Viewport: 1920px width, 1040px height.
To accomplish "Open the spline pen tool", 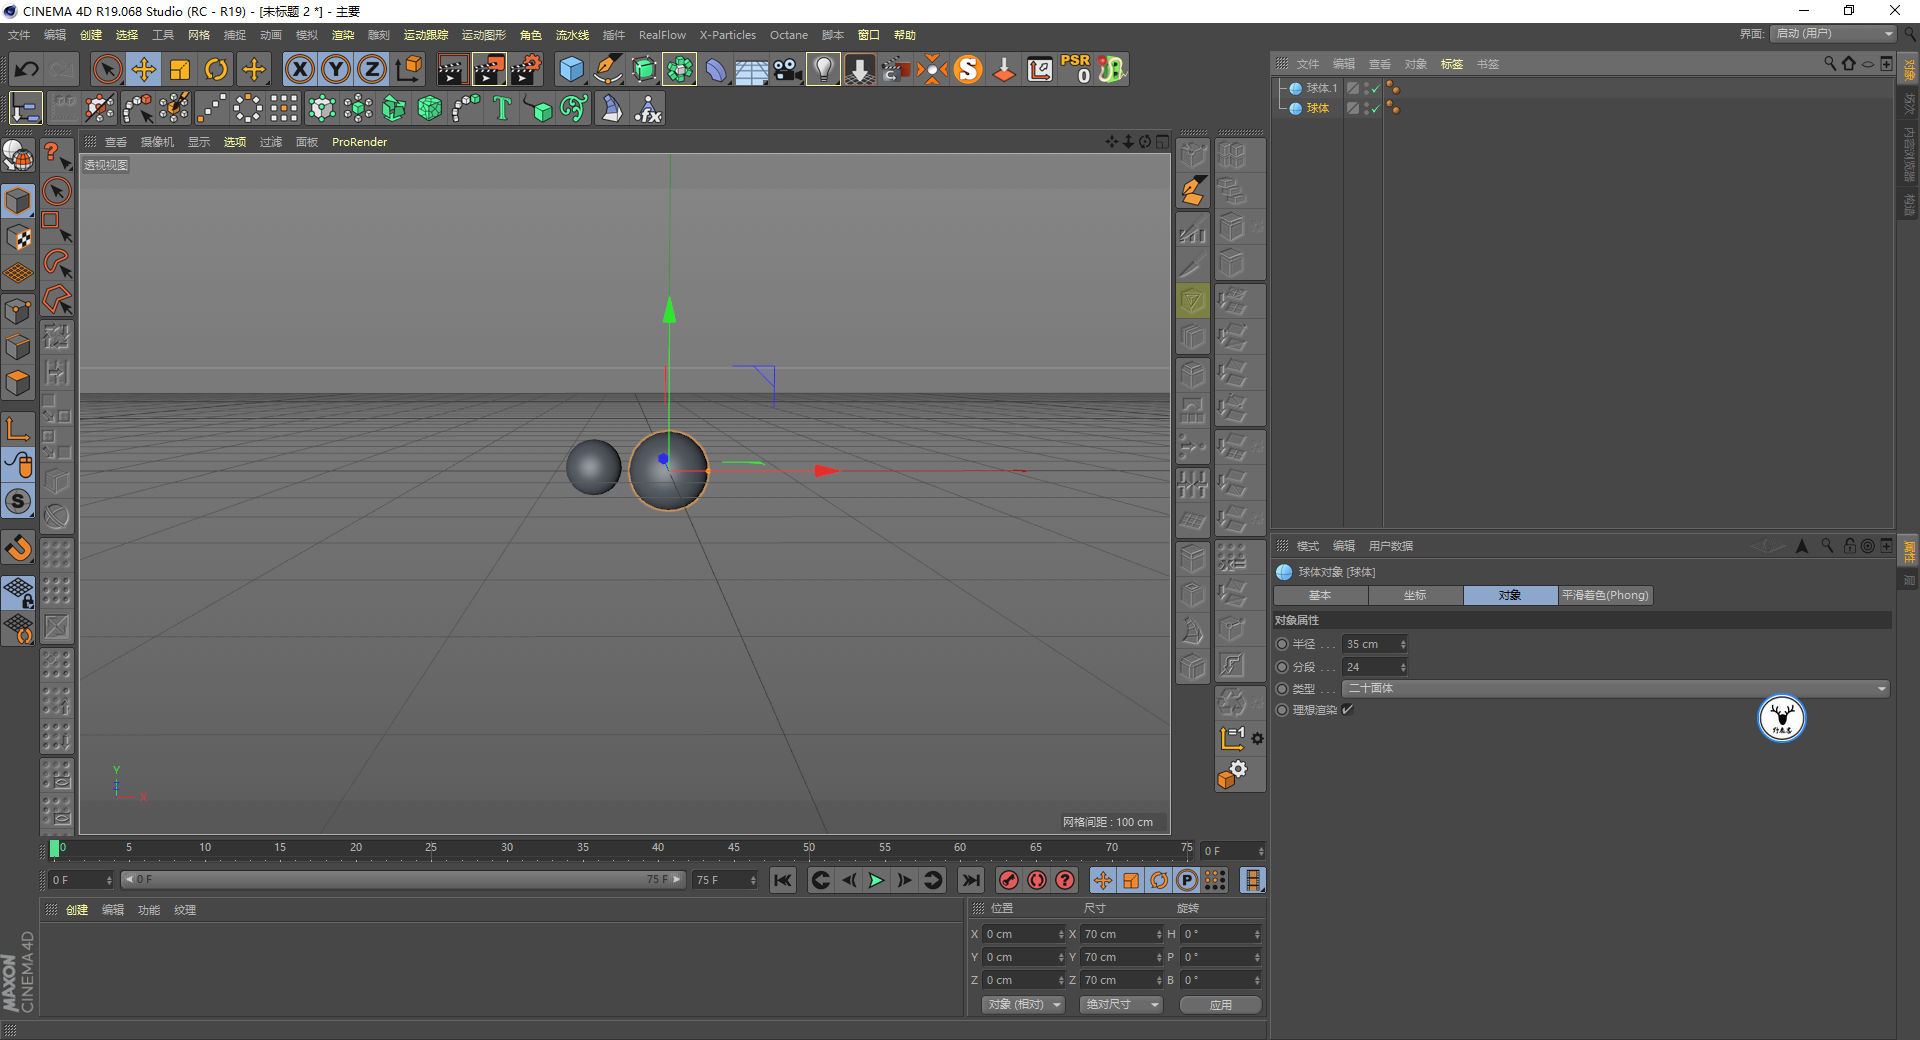I will (x=608, y=69).
